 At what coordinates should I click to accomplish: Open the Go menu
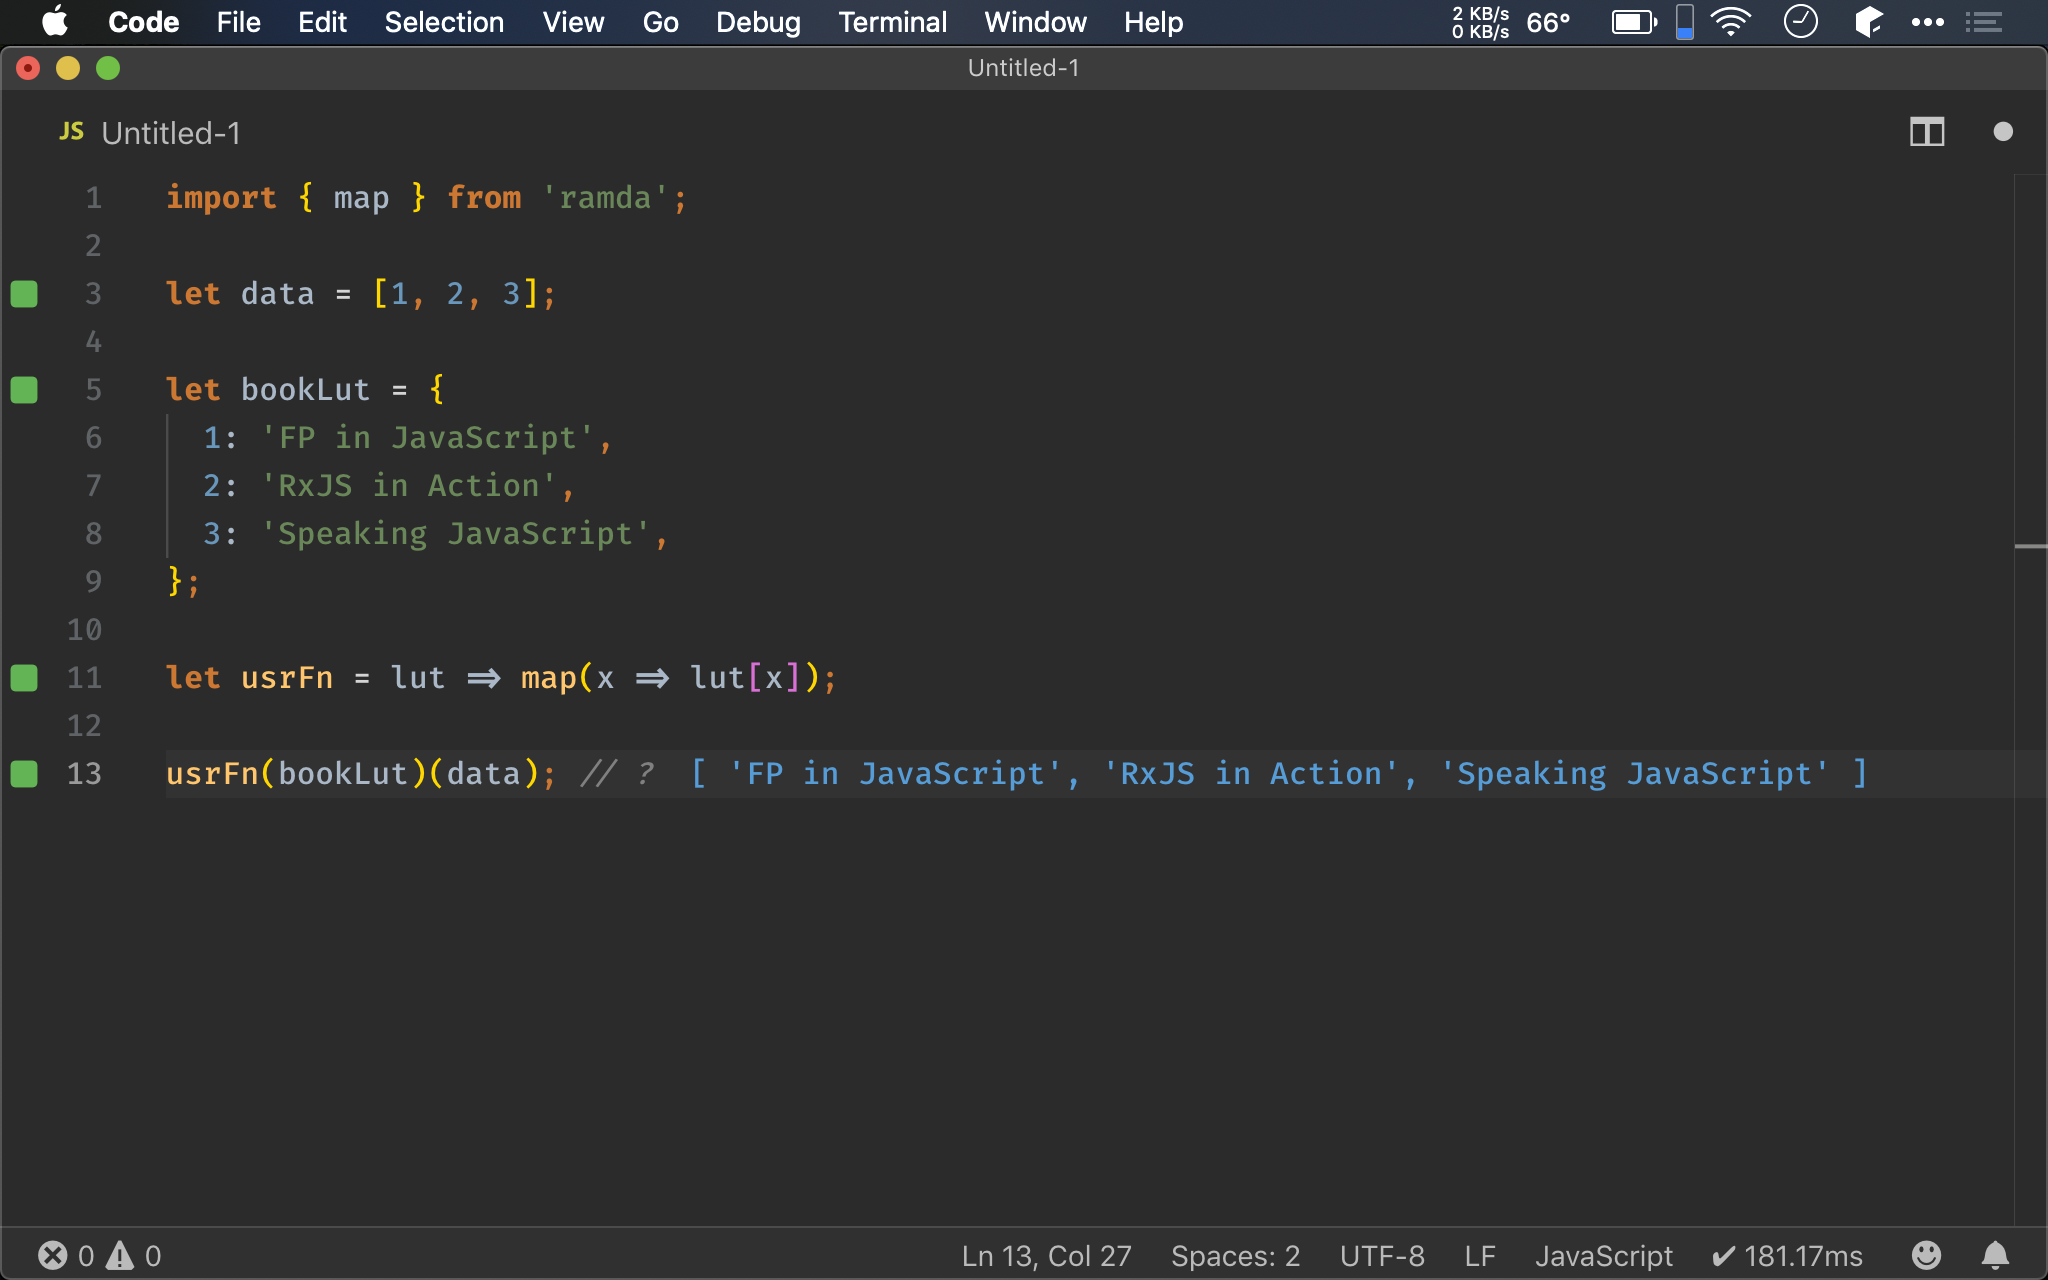pos(660,22)
